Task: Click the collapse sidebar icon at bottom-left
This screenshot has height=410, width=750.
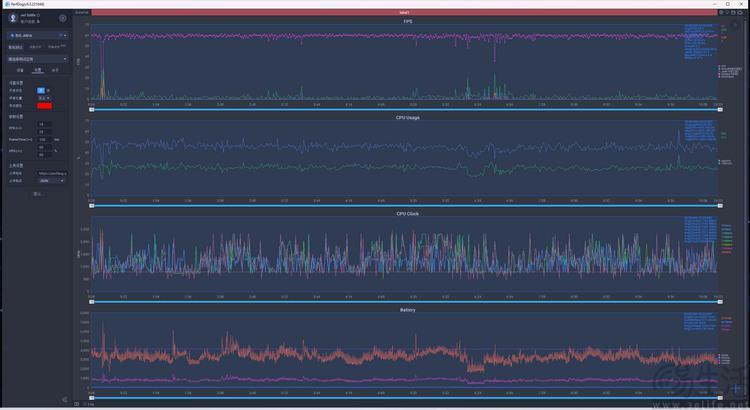Action: click(x=65, y=400)
